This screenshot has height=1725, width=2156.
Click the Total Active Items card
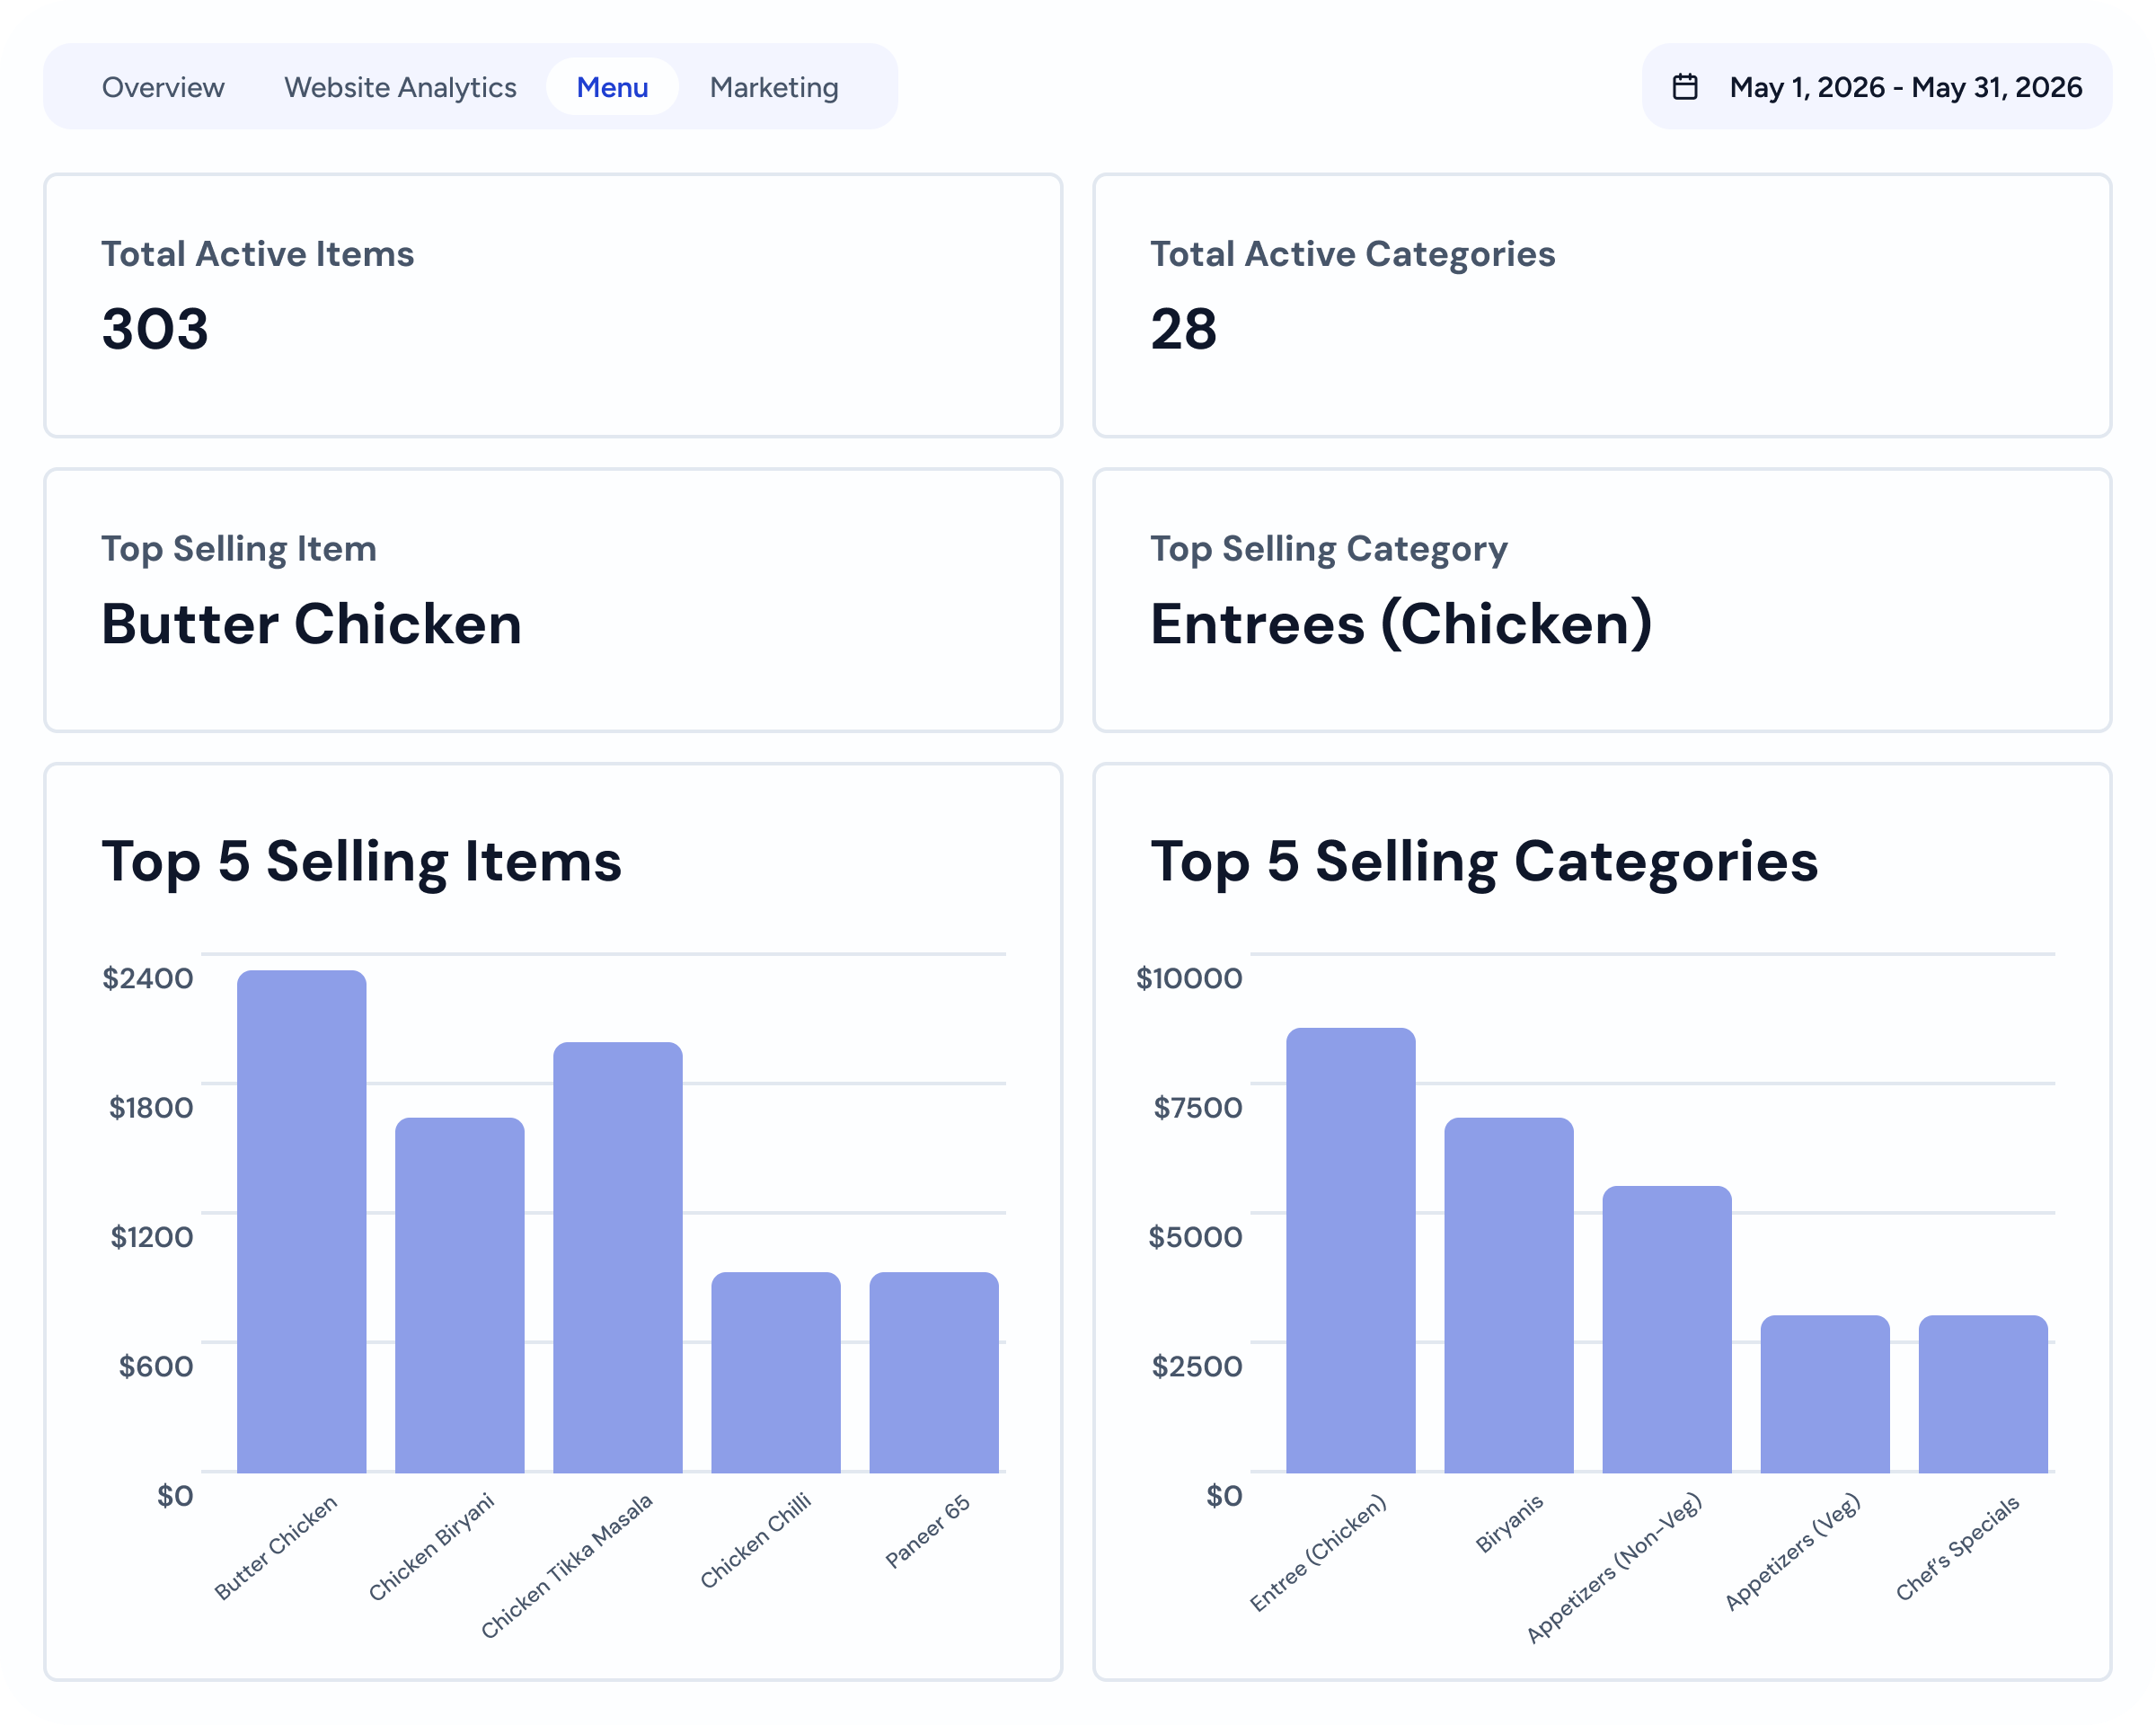point(553,305)
